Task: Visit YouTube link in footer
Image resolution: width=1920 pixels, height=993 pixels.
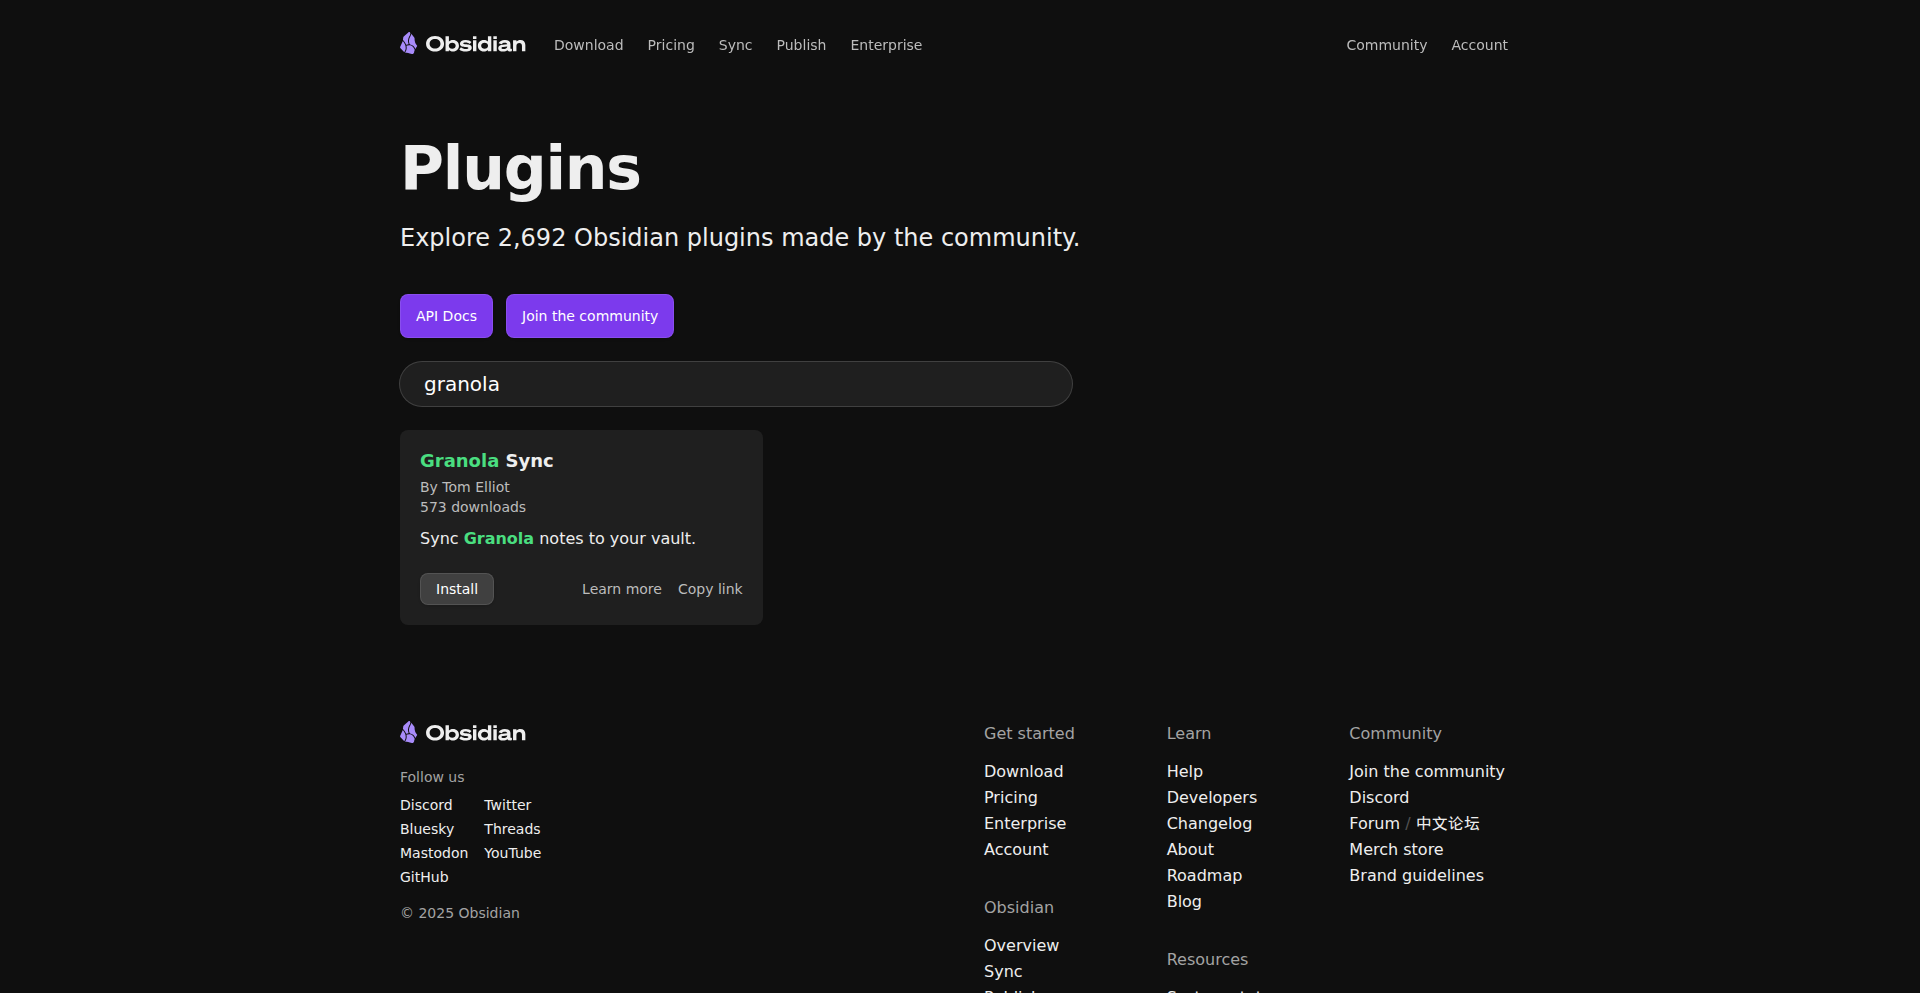Action: (513, 853)
